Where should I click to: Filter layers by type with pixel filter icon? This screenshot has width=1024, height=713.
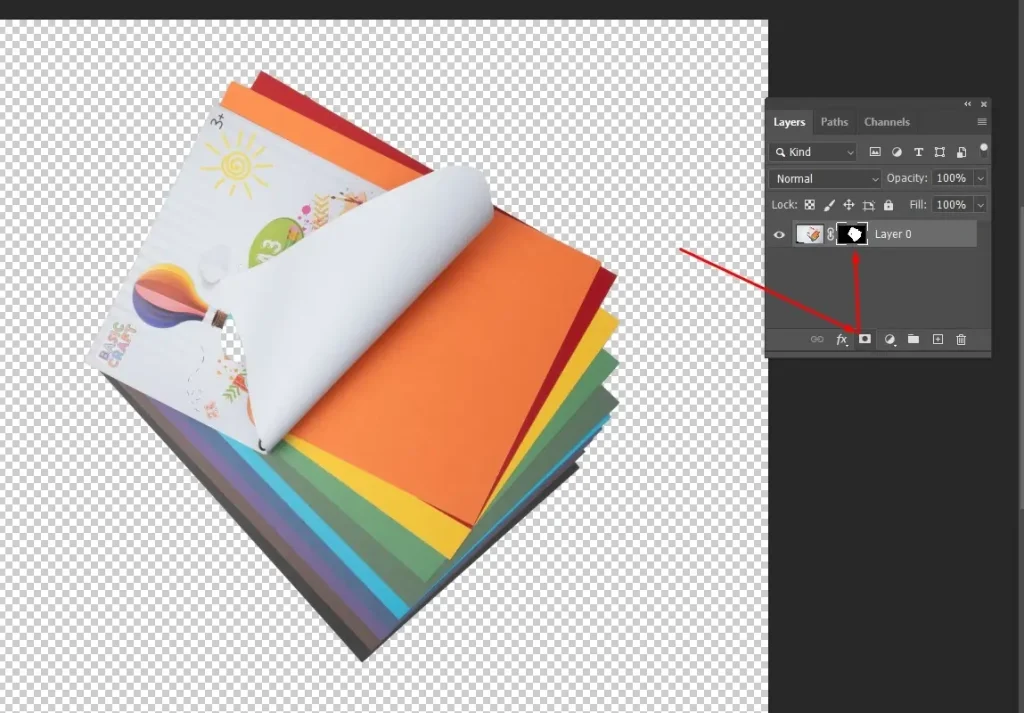click(875, 151)
